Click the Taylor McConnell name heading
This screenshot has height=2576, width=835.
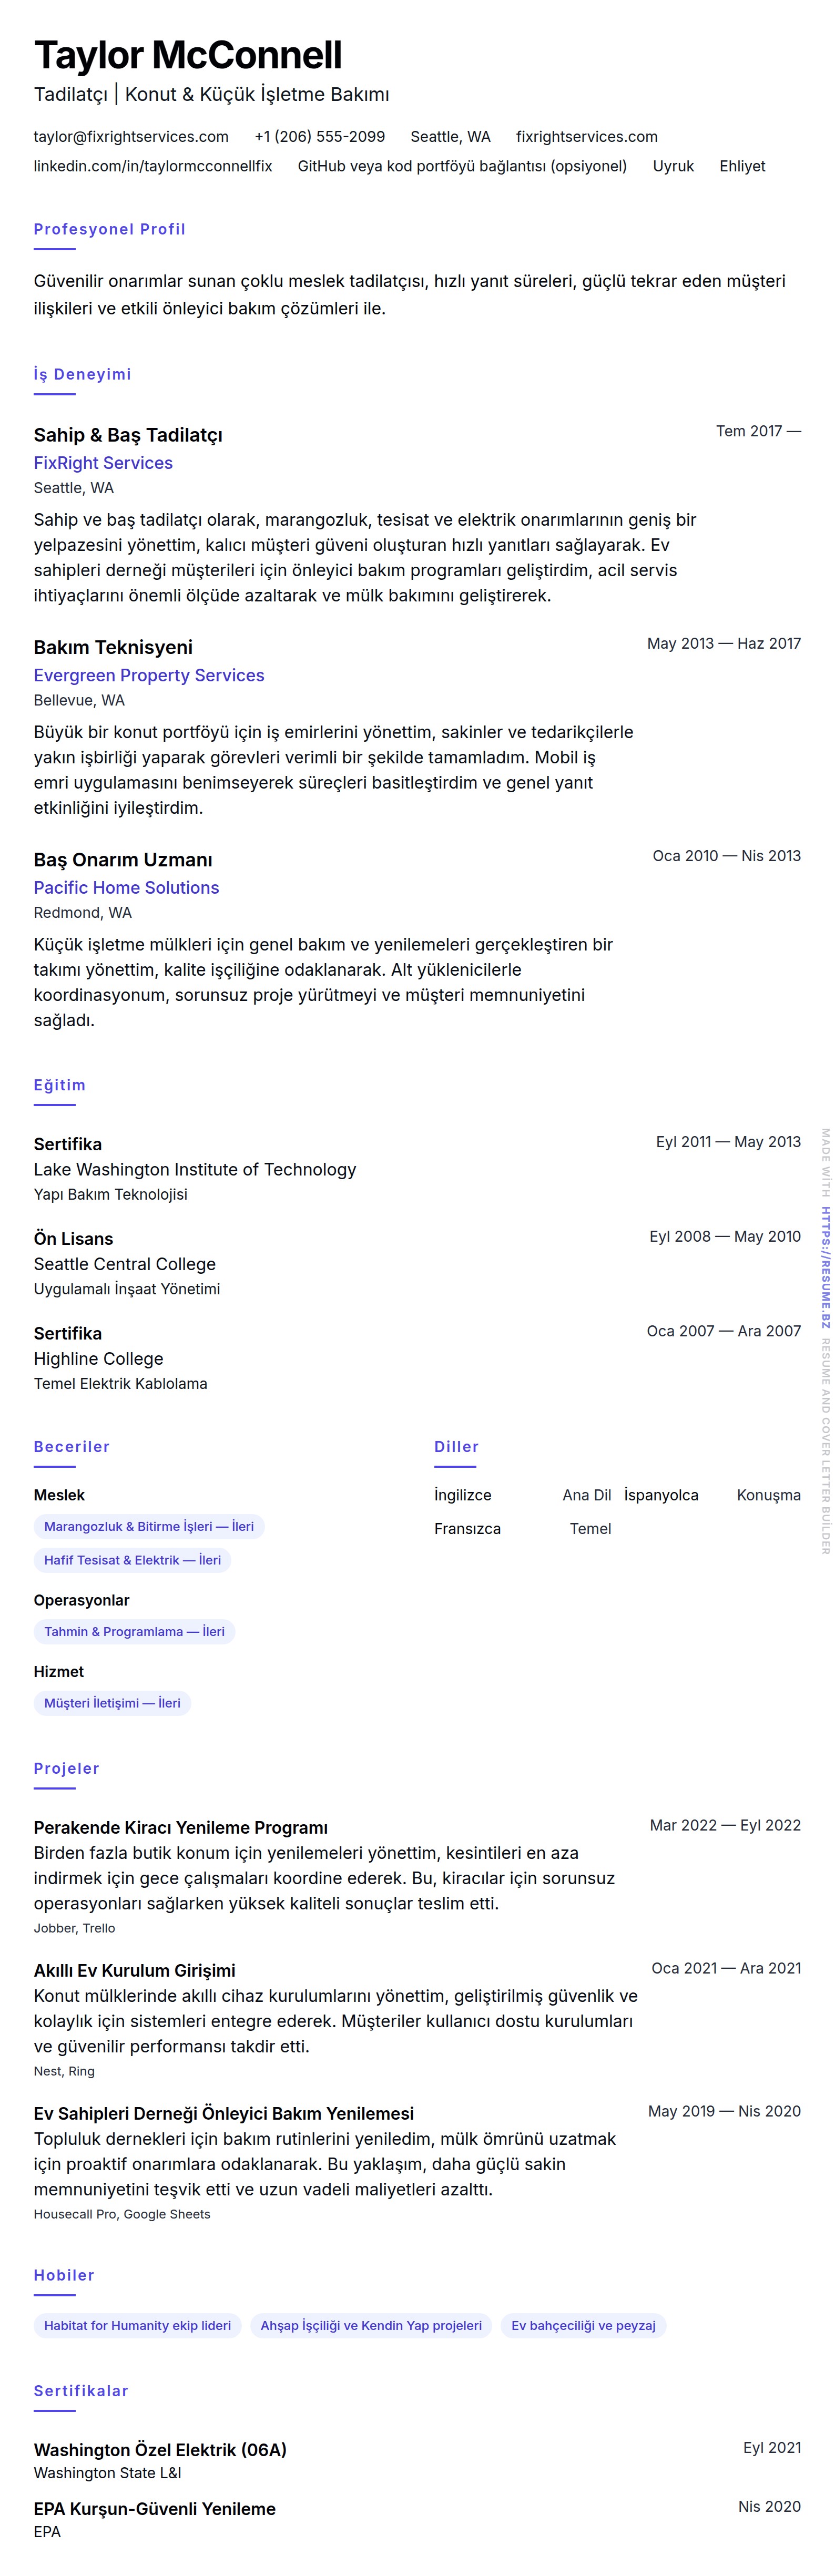[188, 55]
